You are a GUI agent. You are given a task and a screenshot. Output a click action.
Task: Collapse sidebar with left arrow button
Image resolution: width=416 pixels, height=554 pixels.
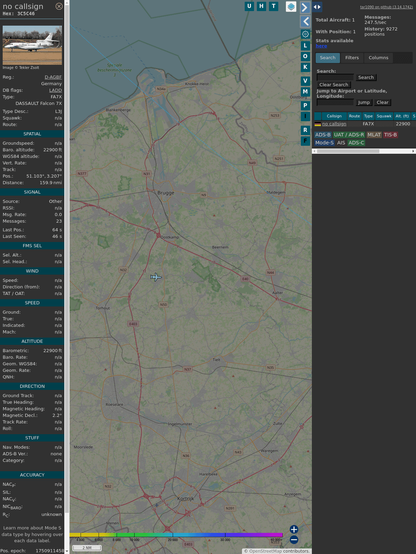pos(305,22)
